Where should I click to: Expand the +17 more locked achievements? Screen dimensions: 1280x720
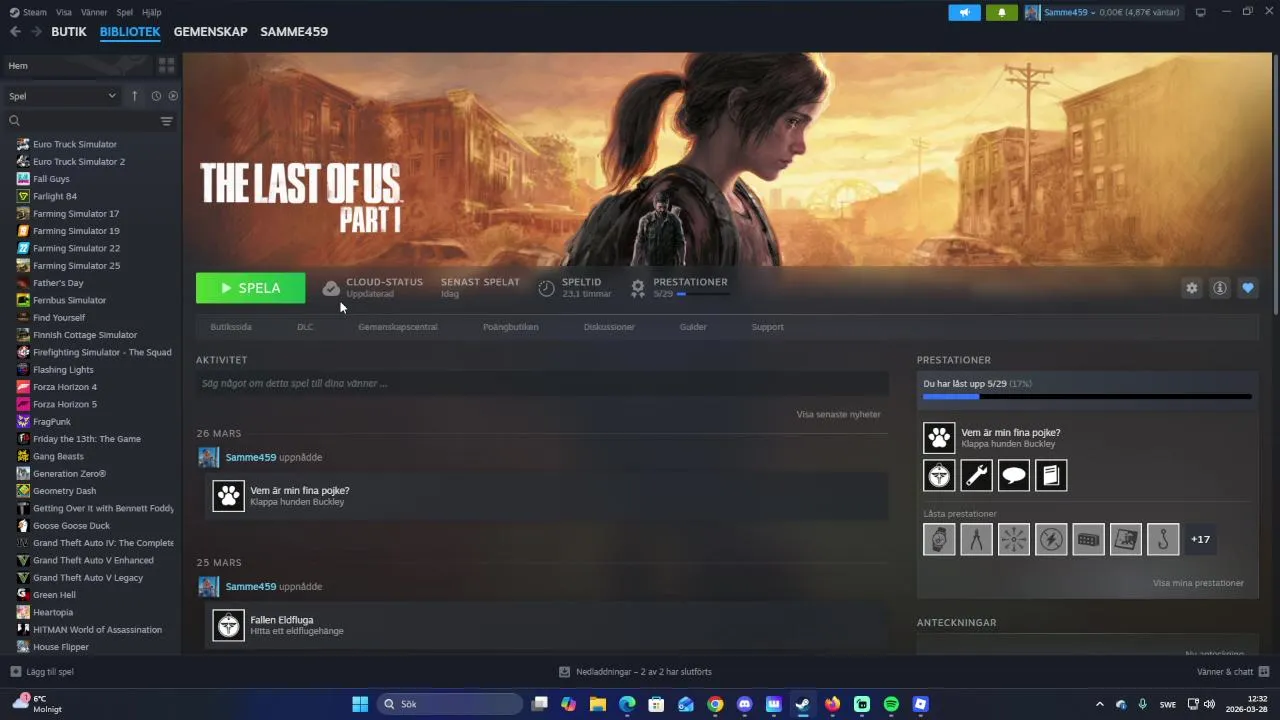pos(1200,539)
